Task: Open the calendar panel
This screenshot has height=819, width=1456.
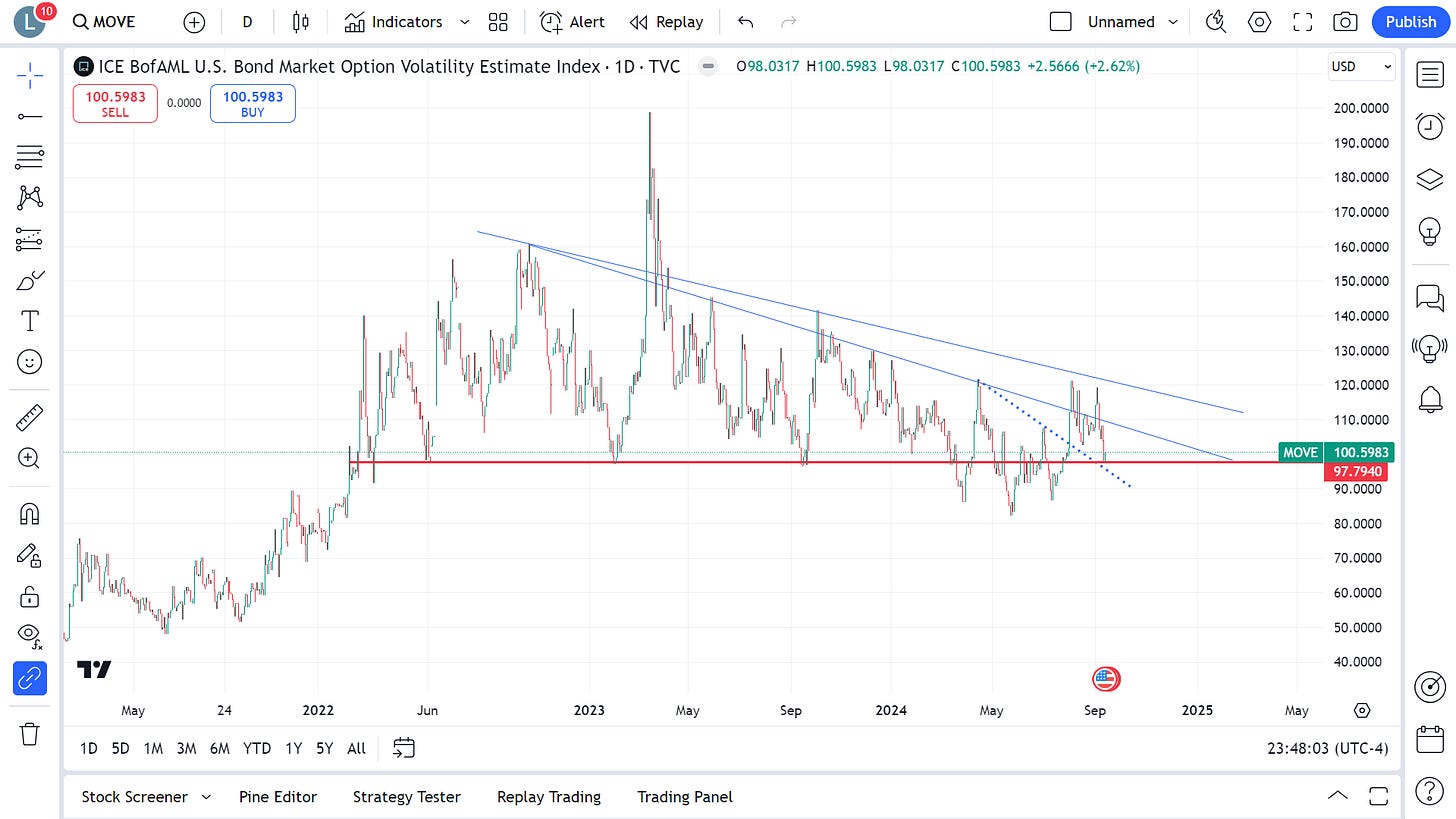Action: tap(1430, 741)
